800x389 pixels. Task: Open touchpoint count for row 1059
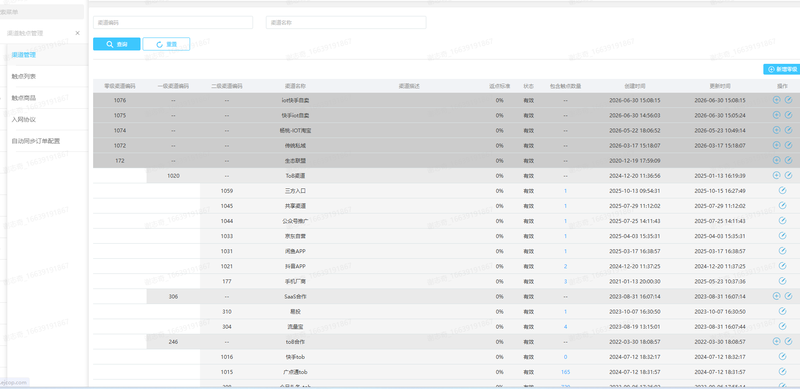pos(565,191)
